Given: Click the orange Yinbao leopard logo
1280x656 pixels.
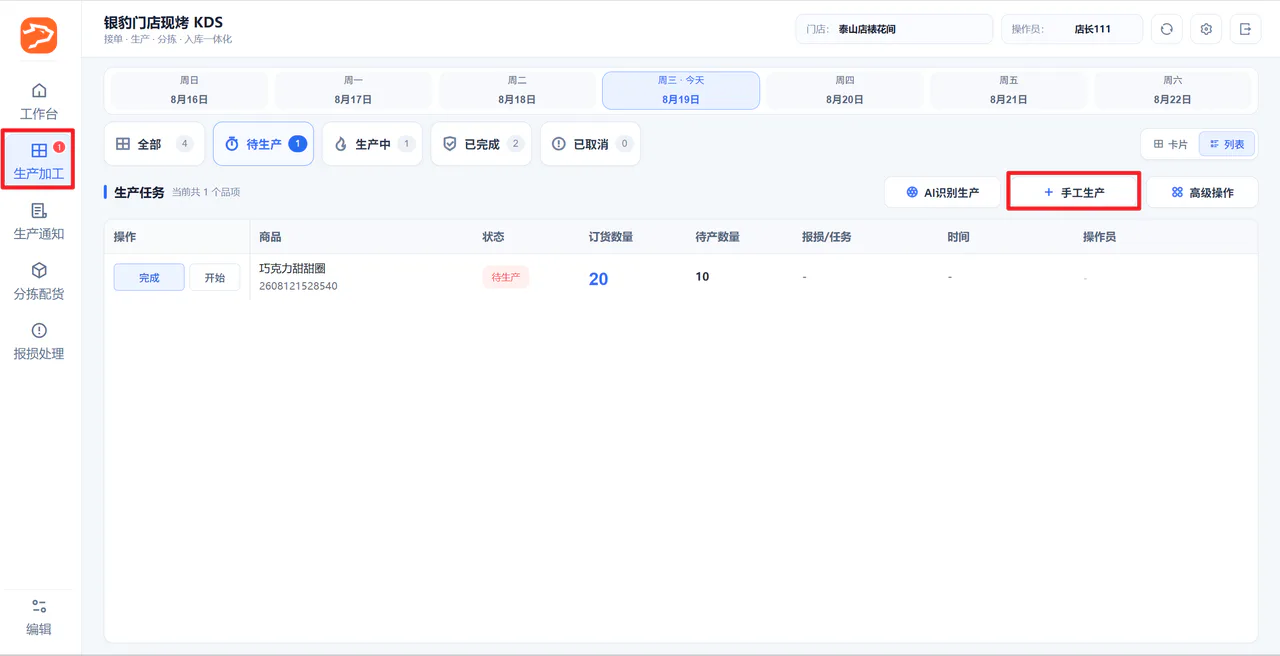Looking at the screenshot, I should tap(39, 36).
